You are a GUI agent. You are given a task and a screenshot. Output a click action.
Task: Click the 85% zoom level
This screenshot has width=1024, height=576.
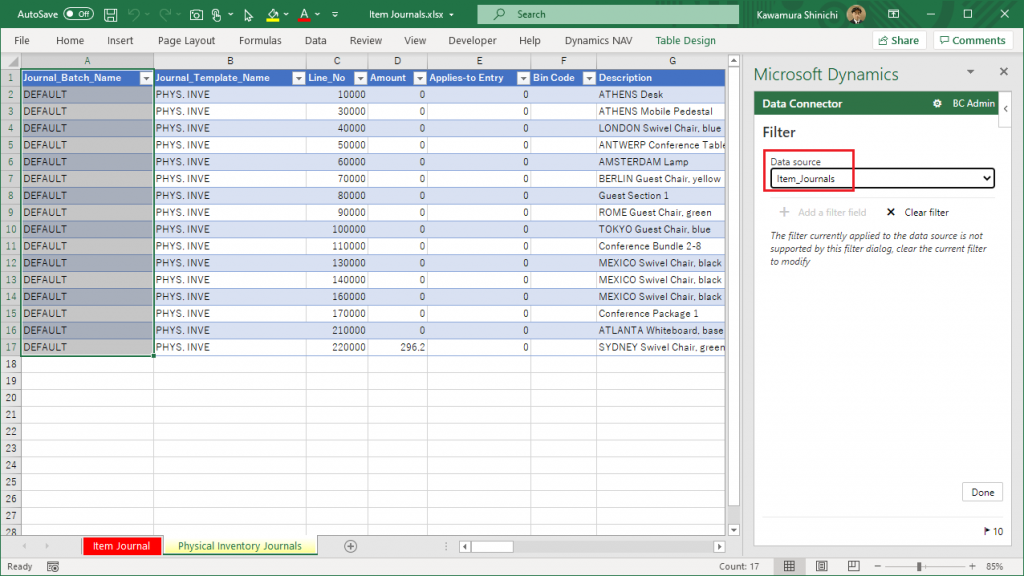coord(995,566)
